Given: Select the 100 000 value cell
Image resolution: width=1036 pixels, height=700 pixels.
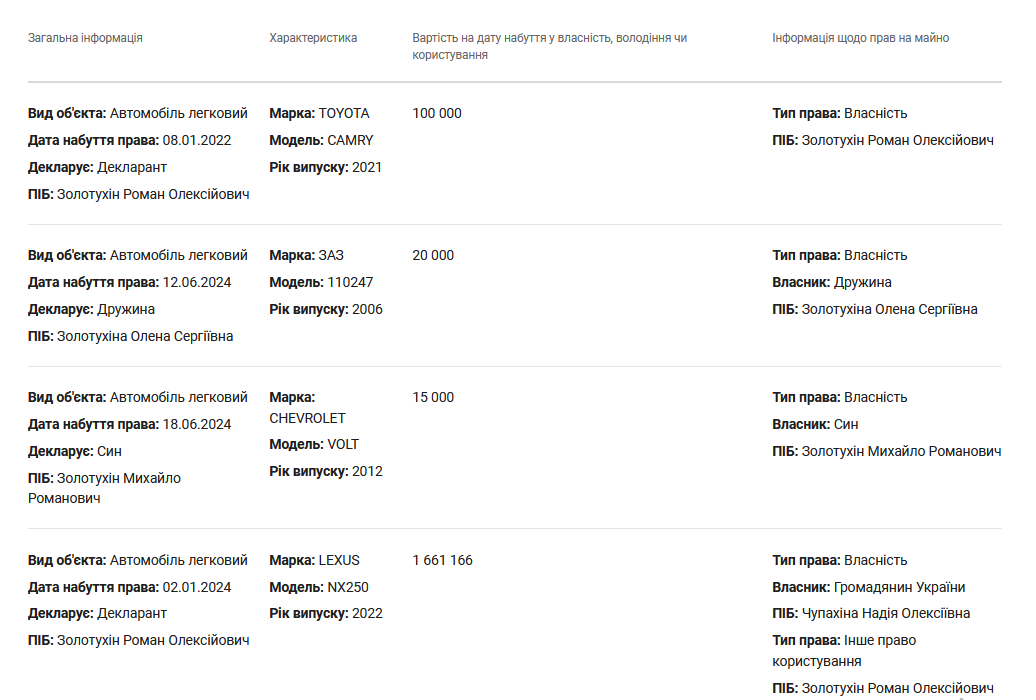Looking at the screenshot, I should pos(437,113).
